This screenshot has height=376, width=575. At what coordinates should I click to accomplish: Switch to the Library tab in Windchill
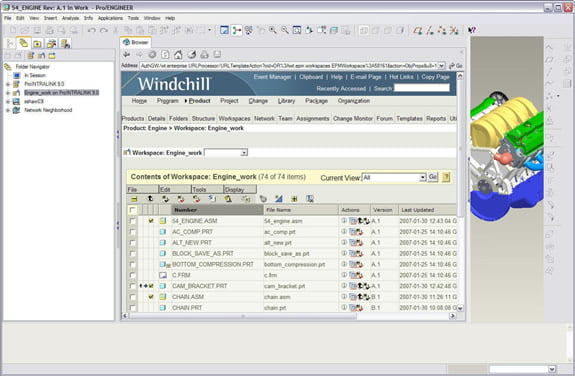click(x=286, y=101)
